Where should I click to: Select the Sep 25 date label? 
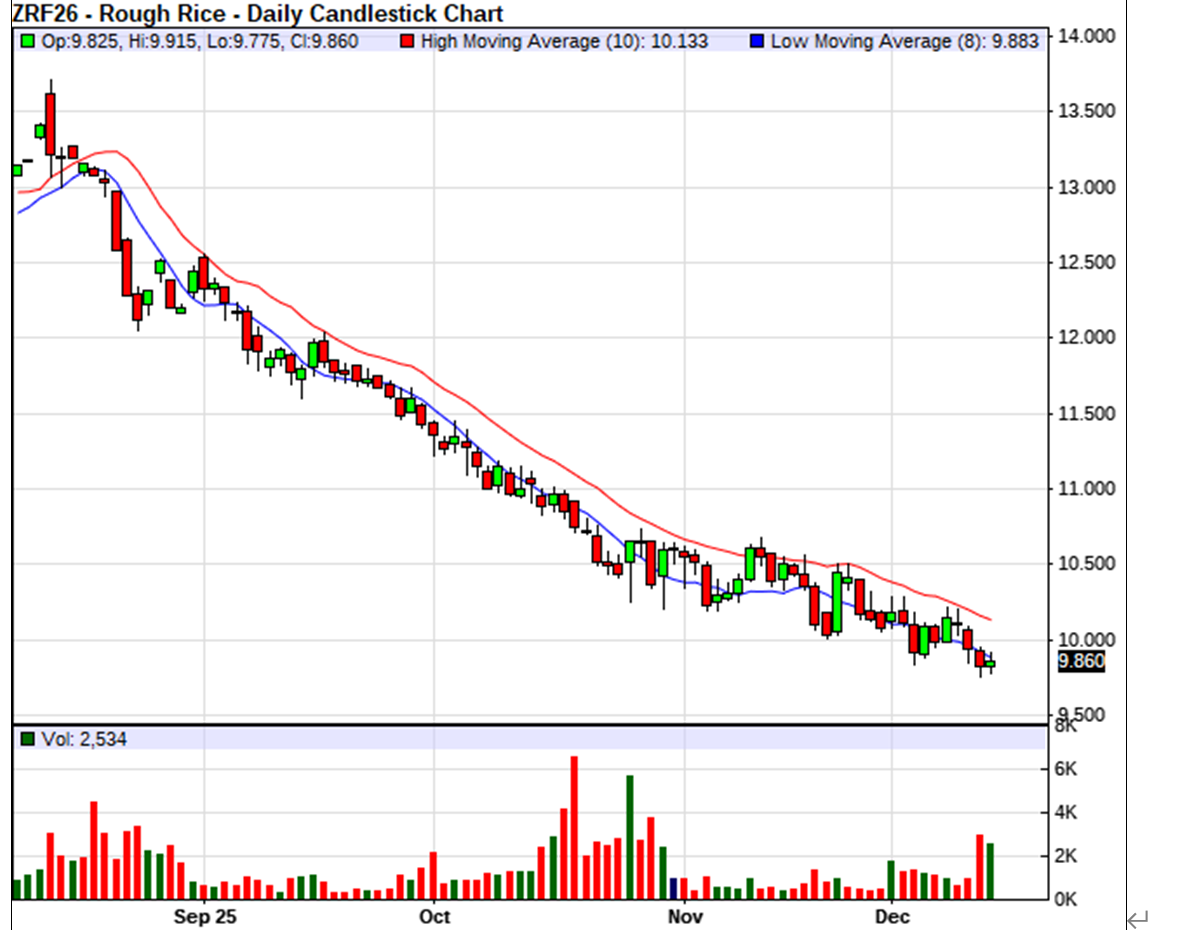(x=204, y=916)
